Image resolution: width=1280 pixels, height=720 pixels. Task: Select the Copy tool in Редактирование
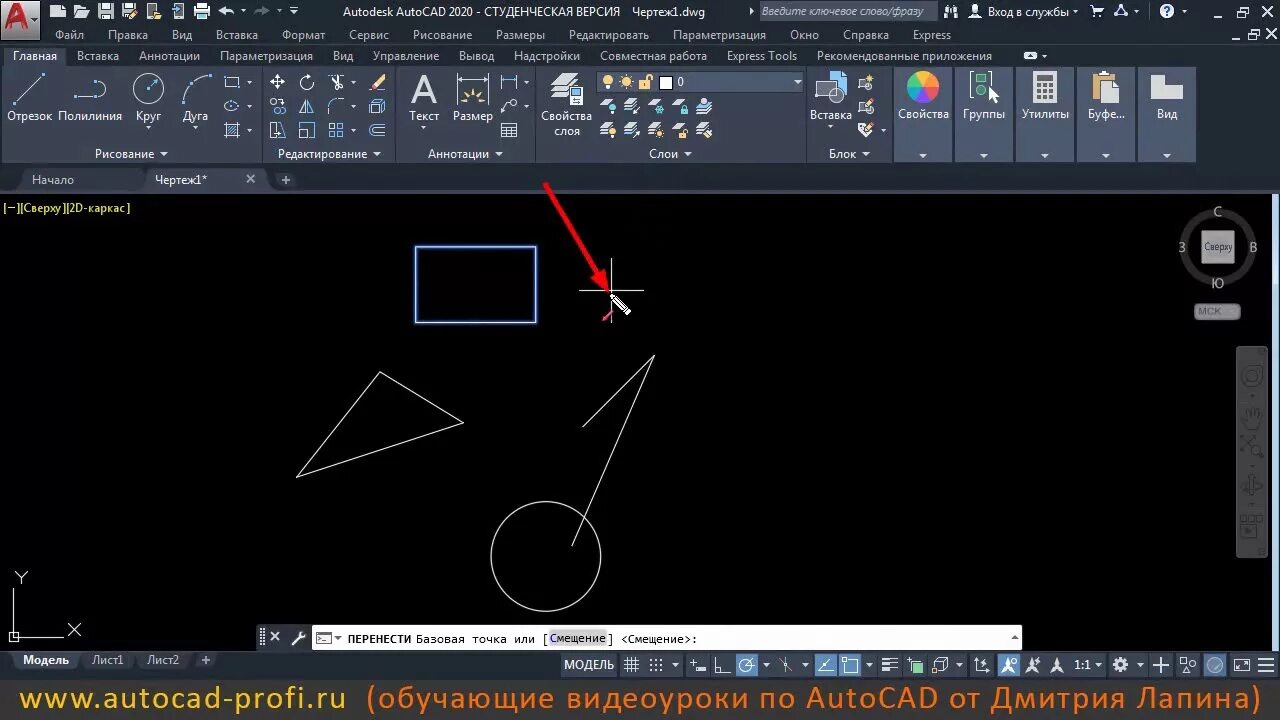(278, 106)
